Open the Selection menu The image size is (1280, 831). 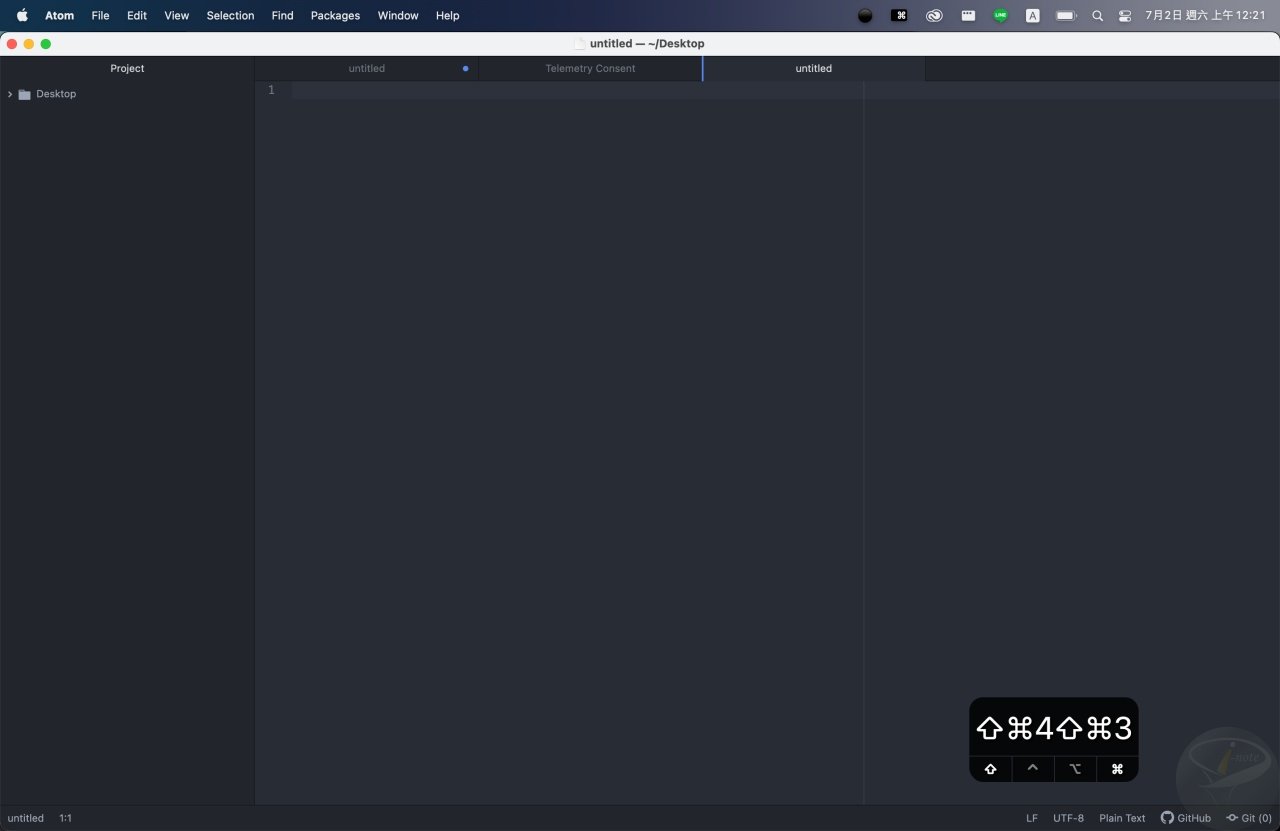[230, 15]
